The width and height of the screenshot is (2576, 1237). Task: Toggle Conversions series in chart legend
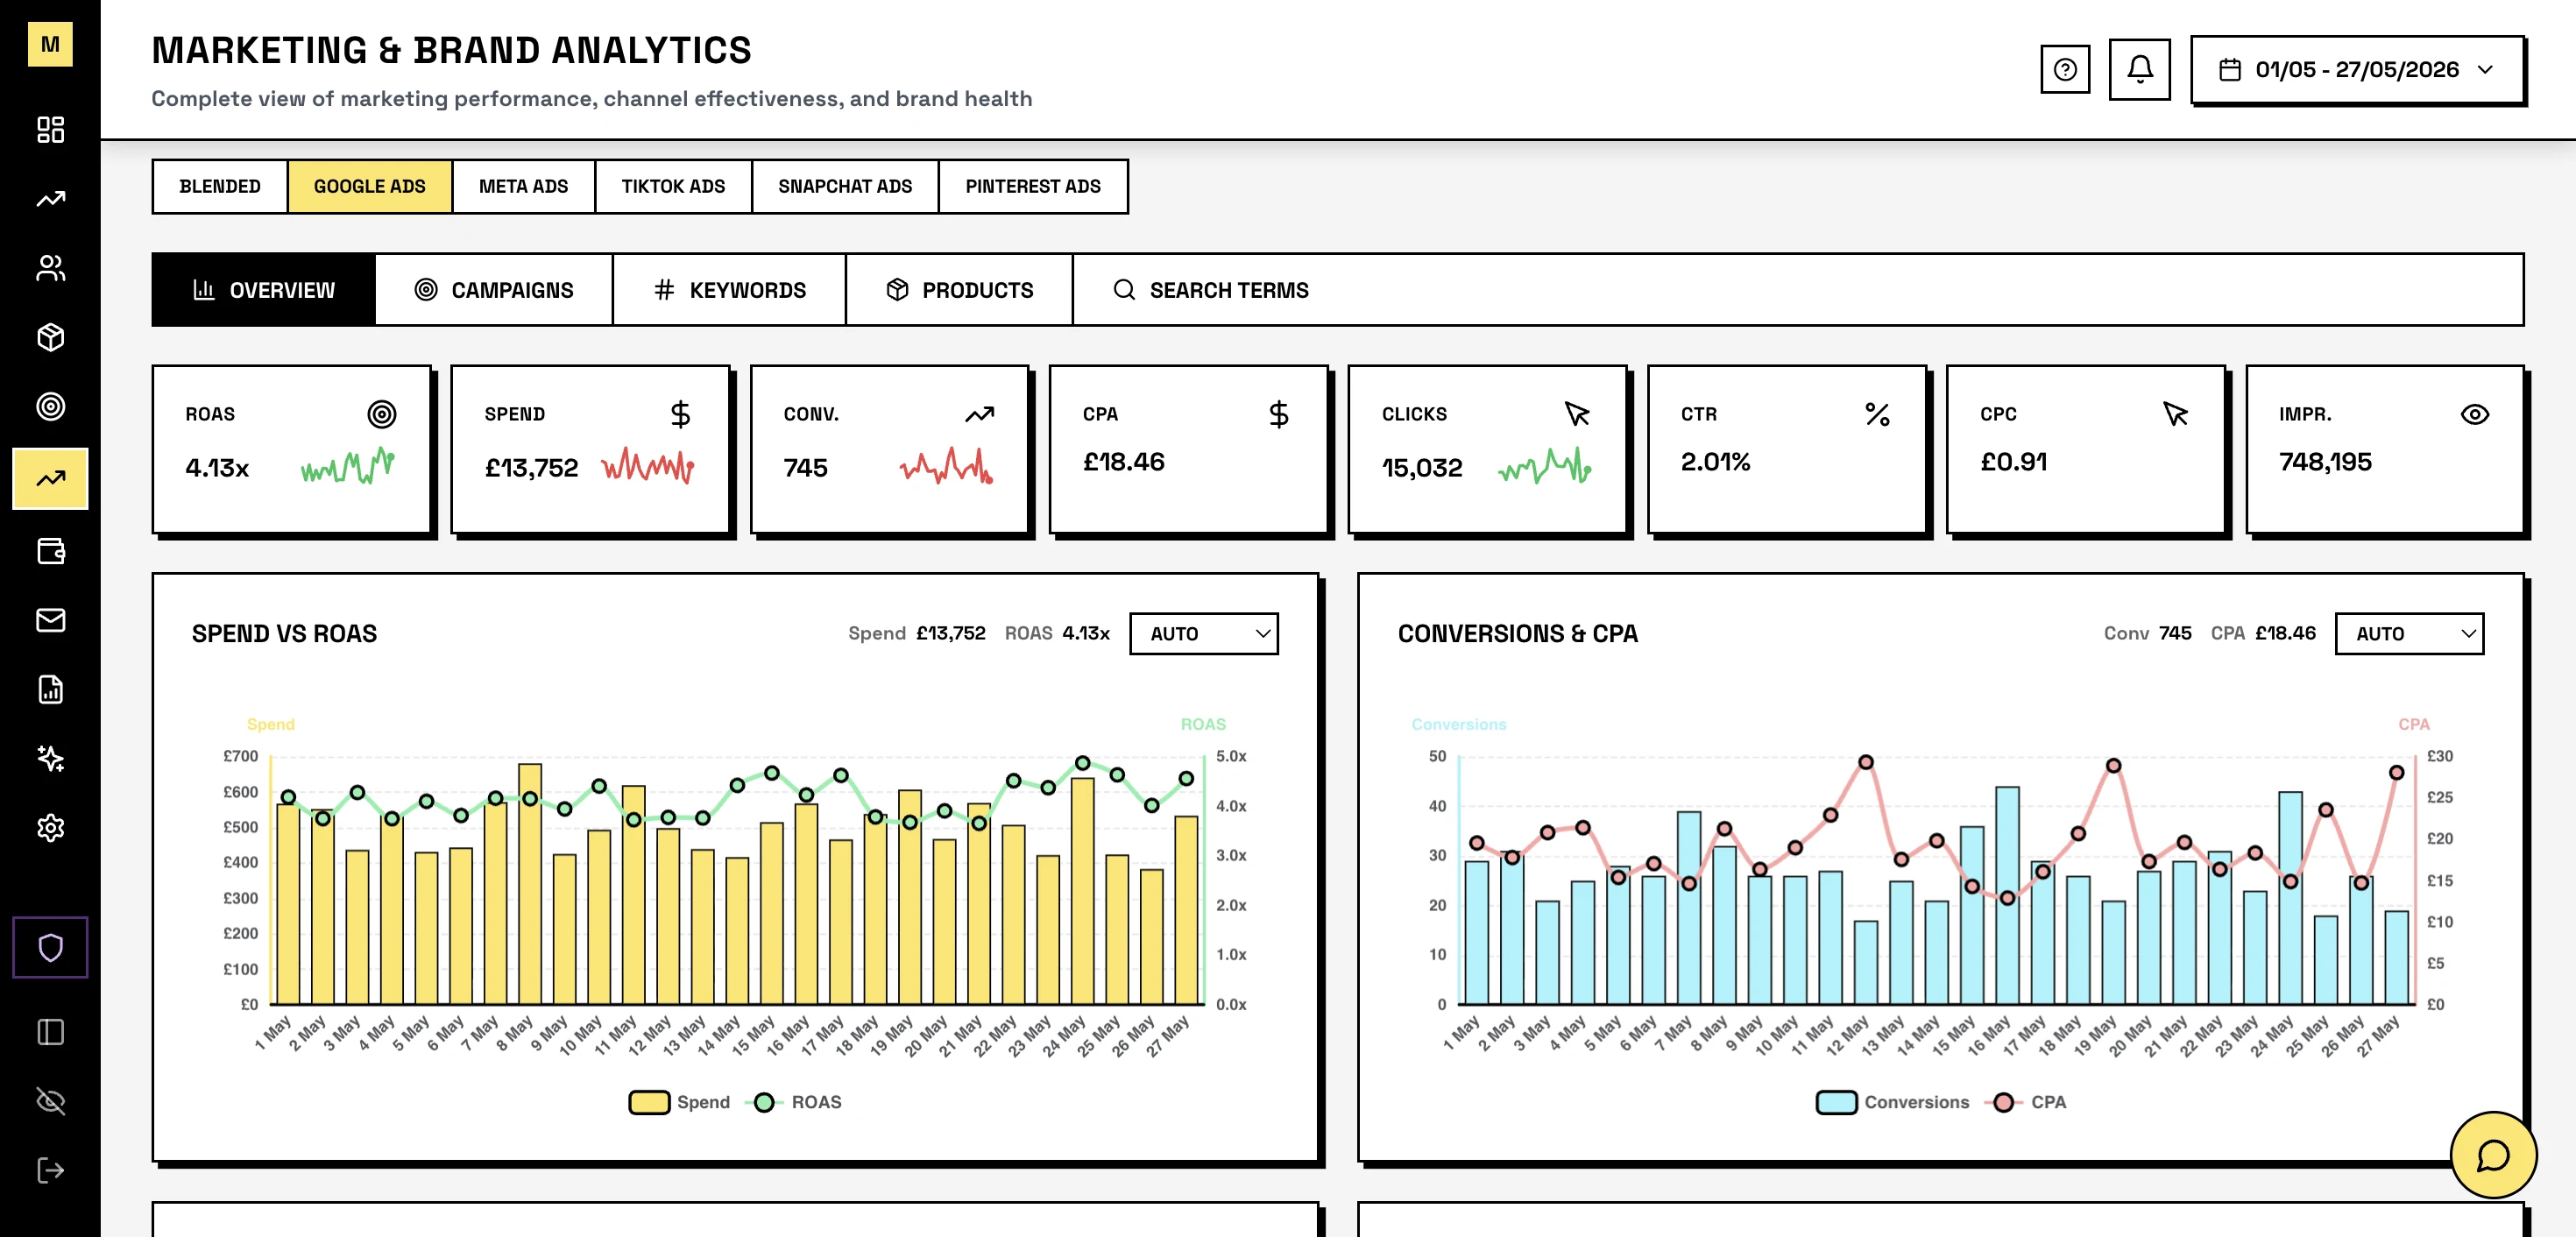click(1892, 1102)
